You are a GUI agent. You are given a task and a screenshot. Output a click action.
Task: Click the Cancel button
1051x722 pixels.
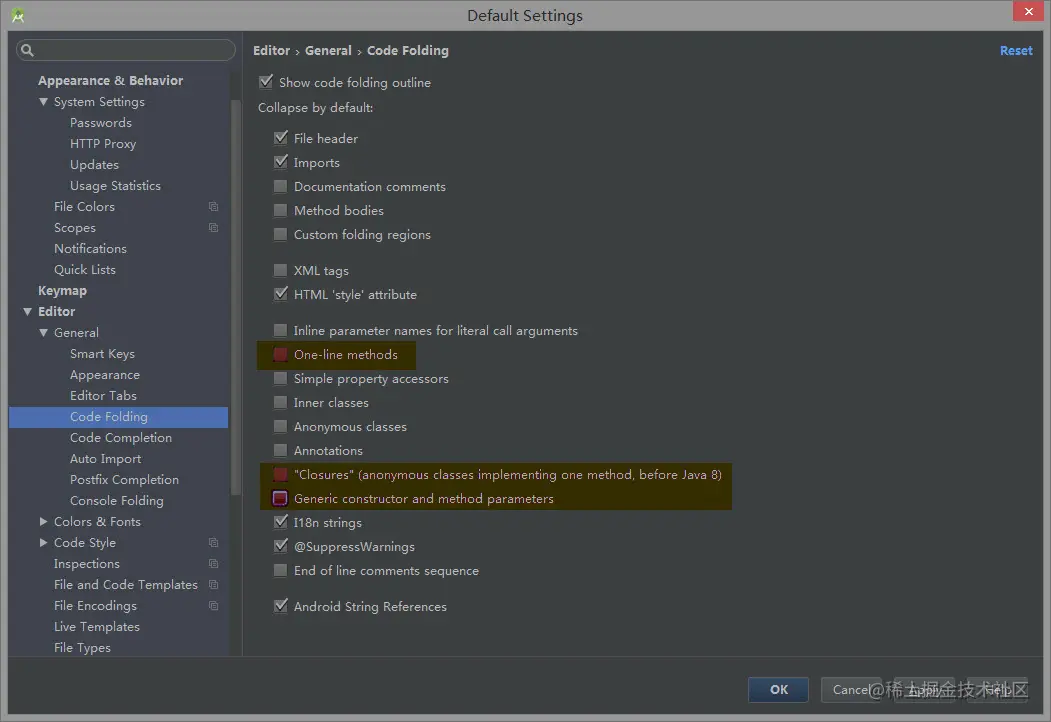(851, 689)
